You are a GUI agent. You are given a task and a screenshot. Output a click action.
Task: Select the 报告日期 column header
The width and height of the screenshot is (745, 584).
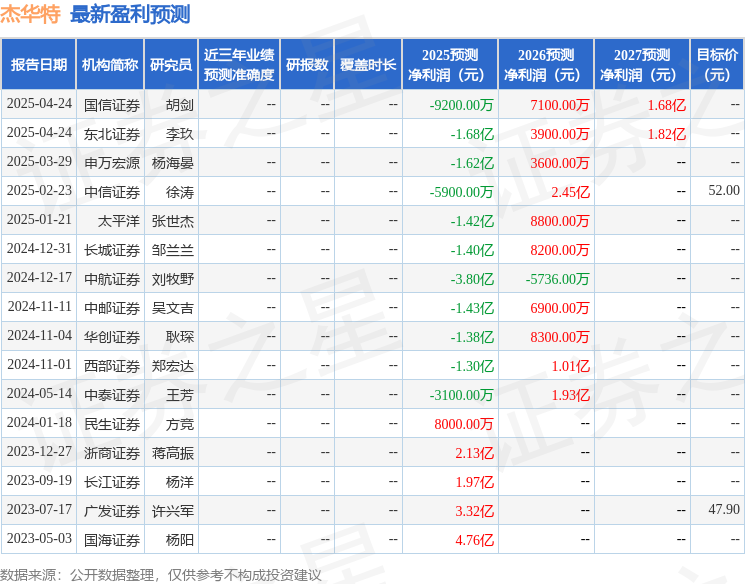[38, 65]
